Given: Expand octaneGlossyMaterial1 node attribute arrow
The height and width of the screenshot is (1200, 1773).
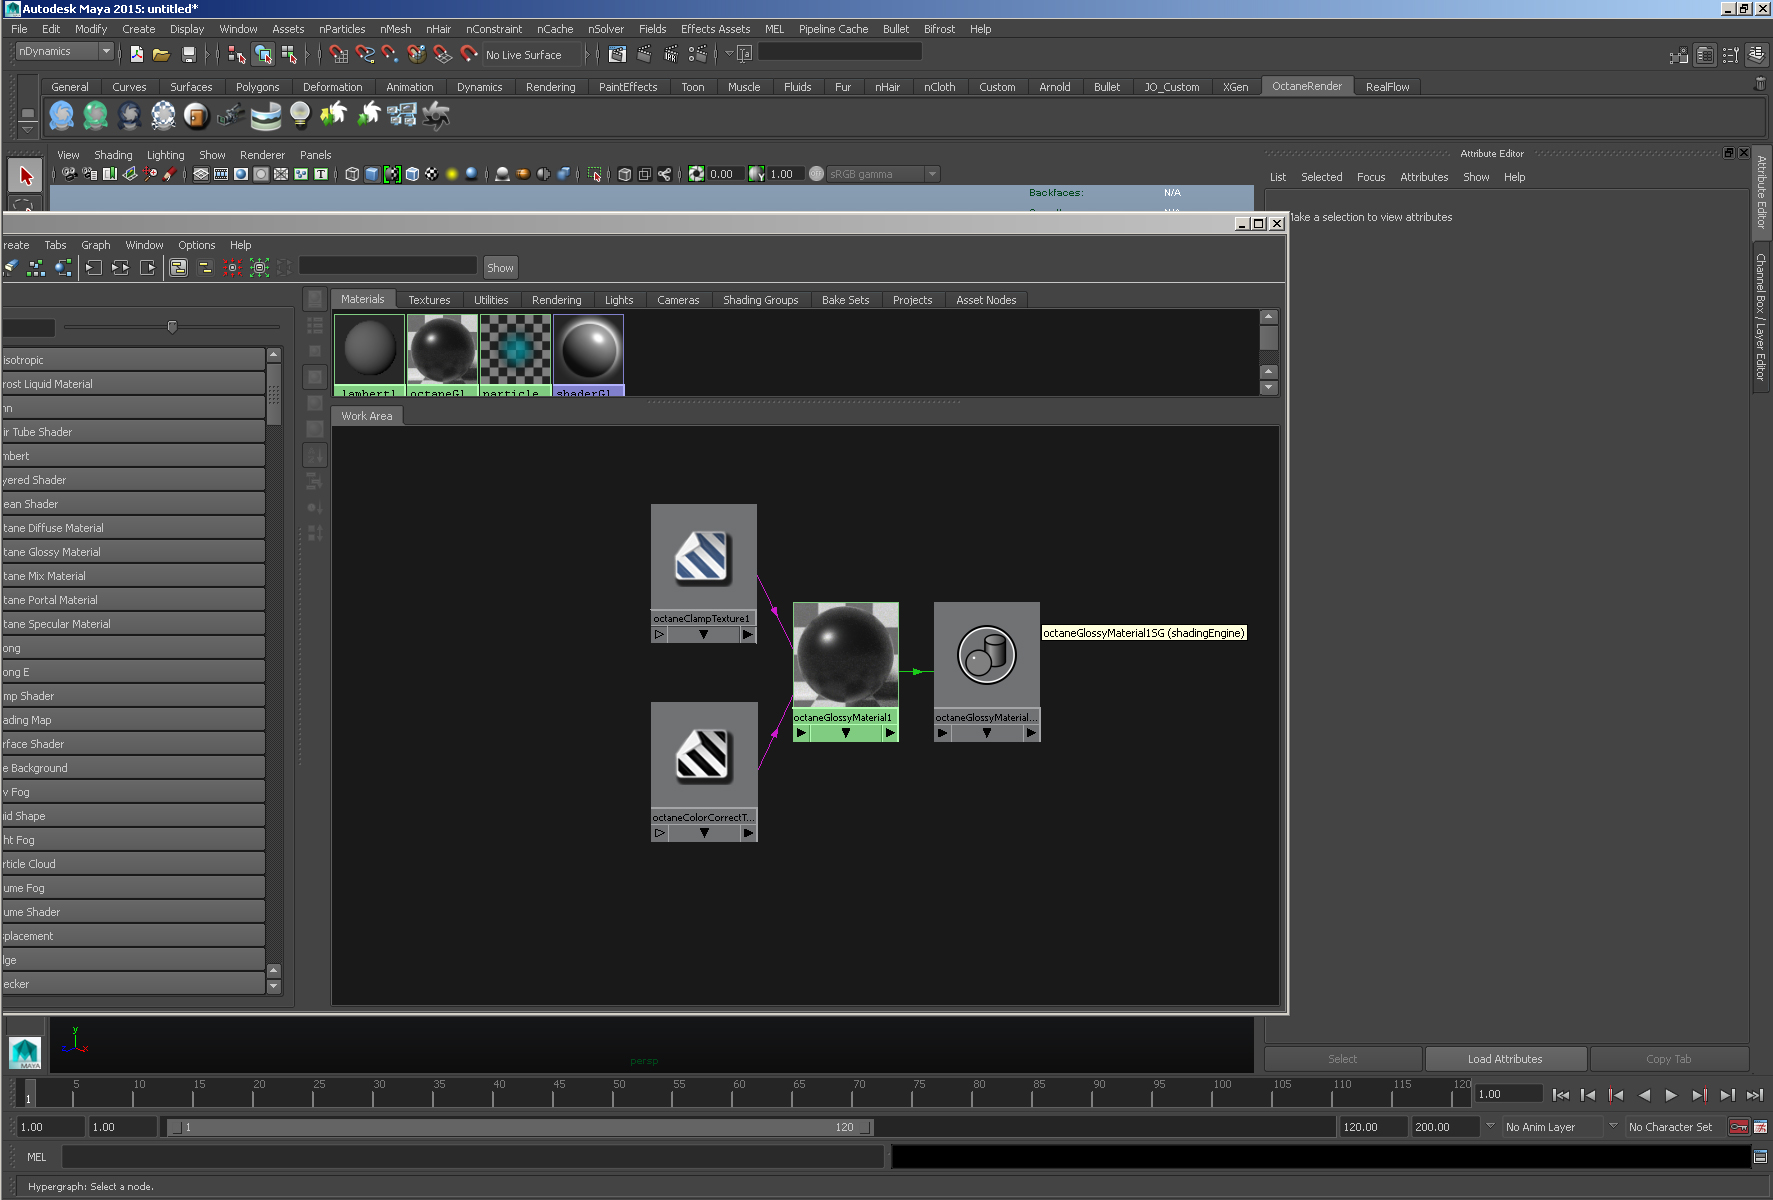Looking at the screenshot, I should pos(846,733).
